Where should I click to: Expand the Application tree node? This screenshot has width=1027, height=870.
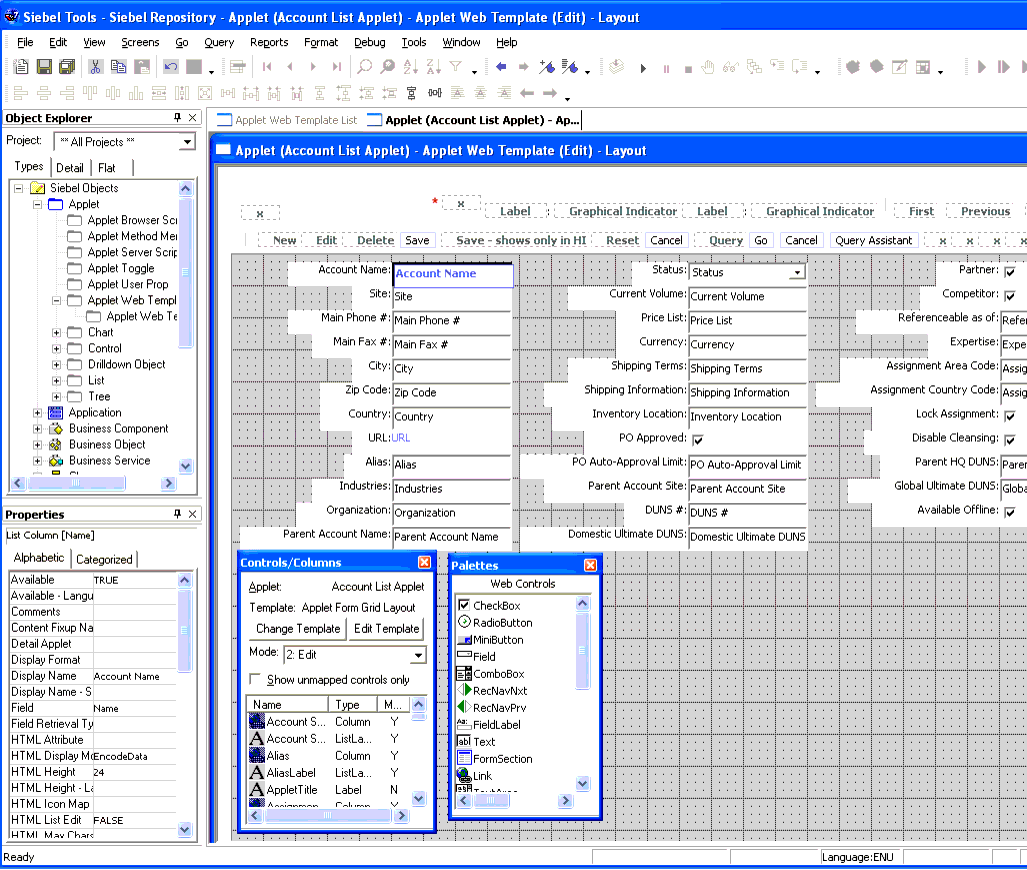(37, 413)
